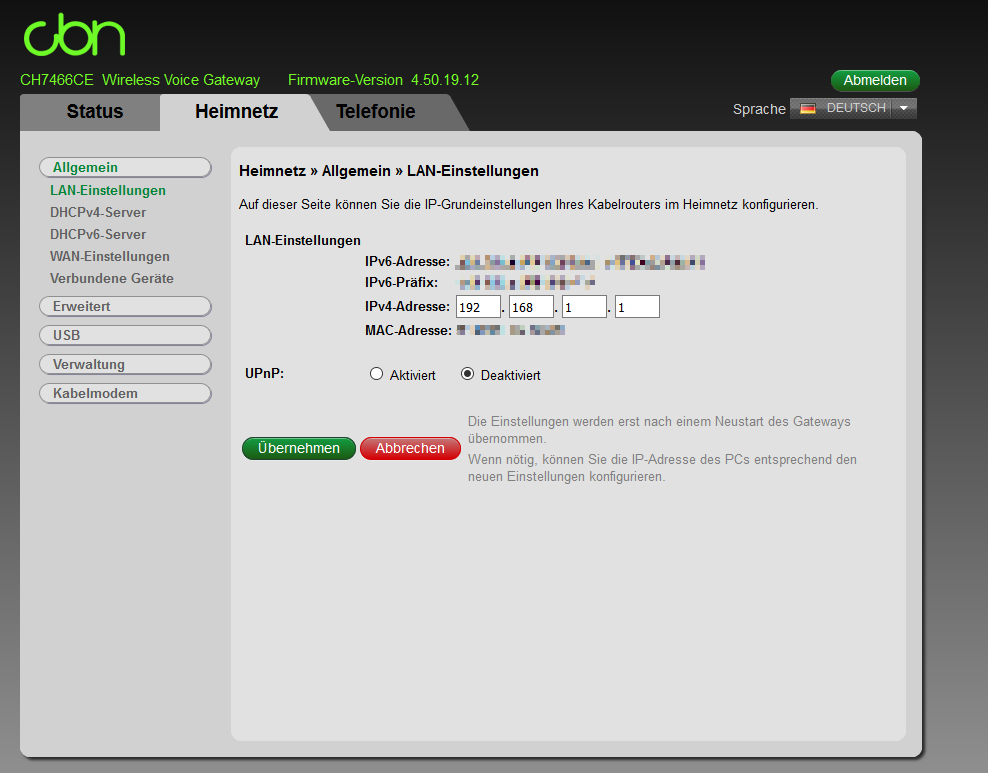Open WAN-Einstellungen from the sidebar
Screen dimensions: 988x773
(x=110, y=256)
